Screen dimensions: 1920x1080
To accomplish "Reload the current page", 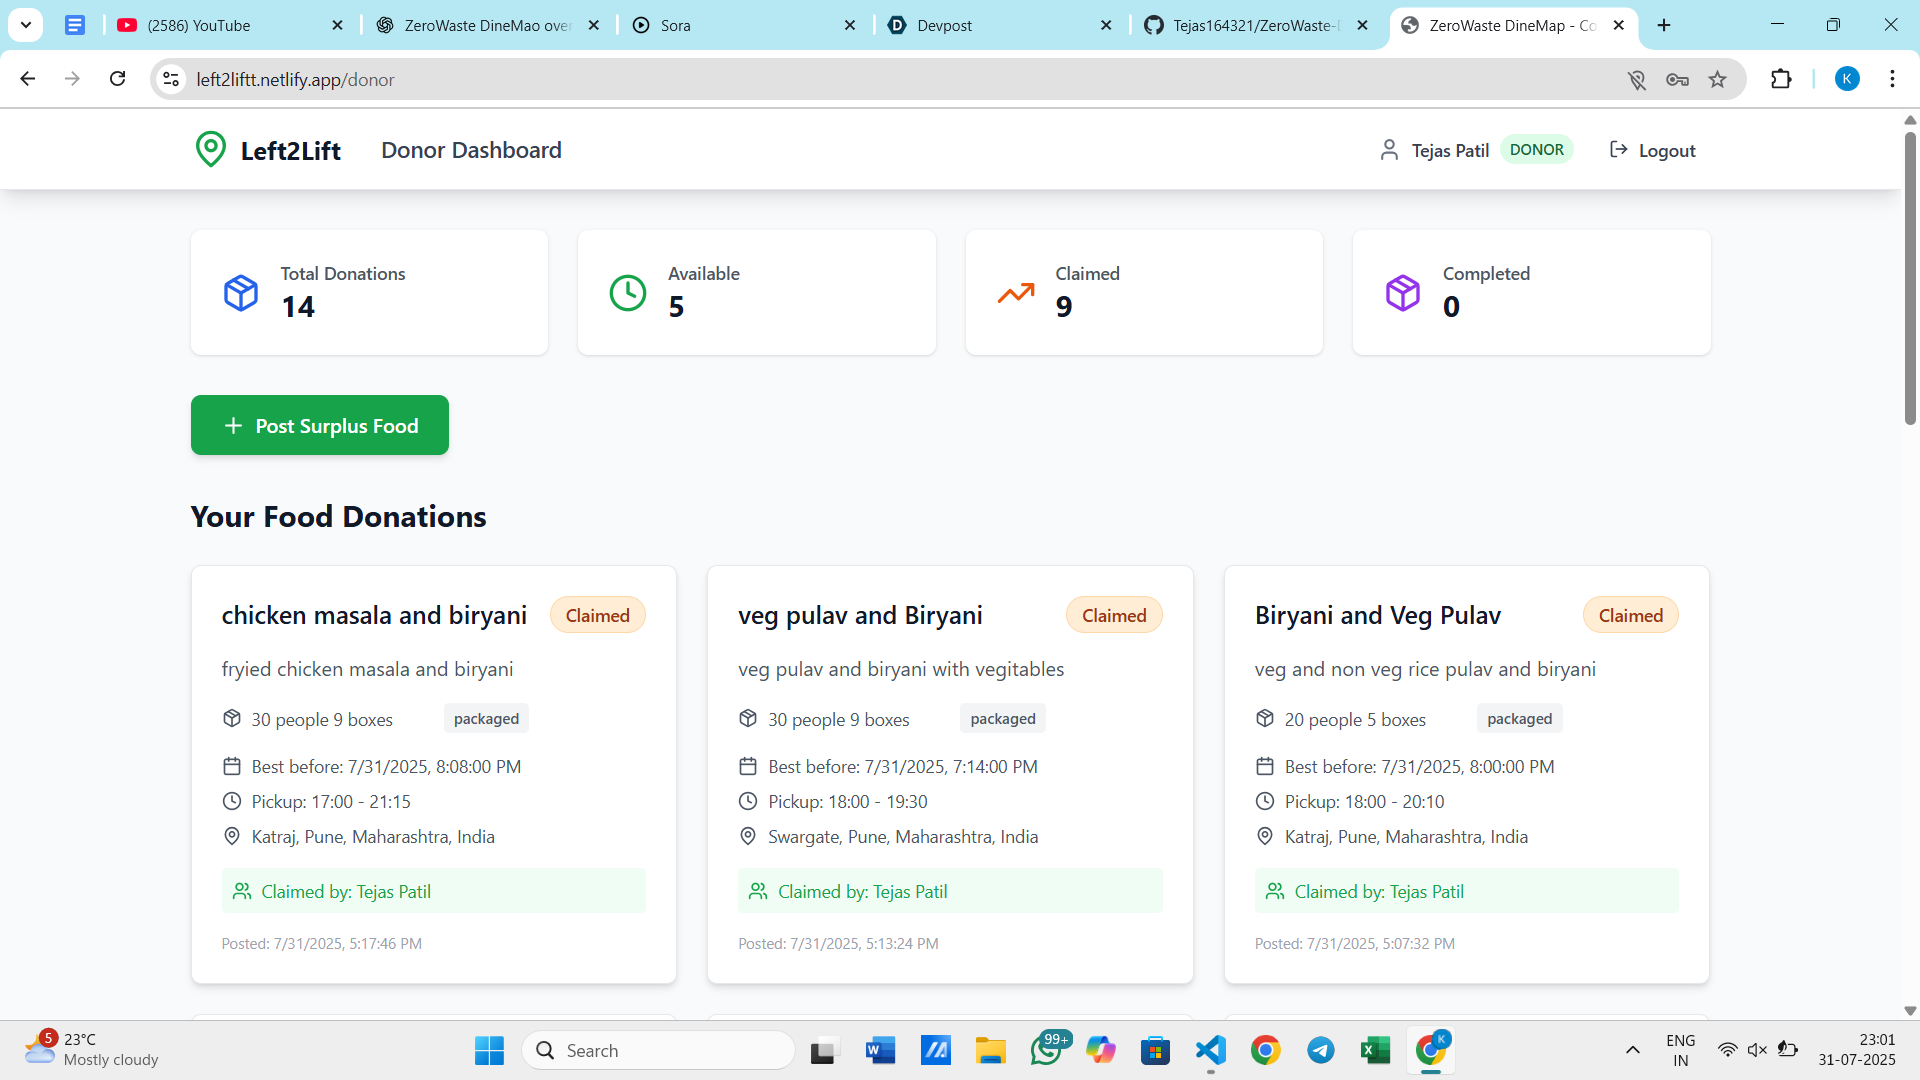I will pos(118,79).
